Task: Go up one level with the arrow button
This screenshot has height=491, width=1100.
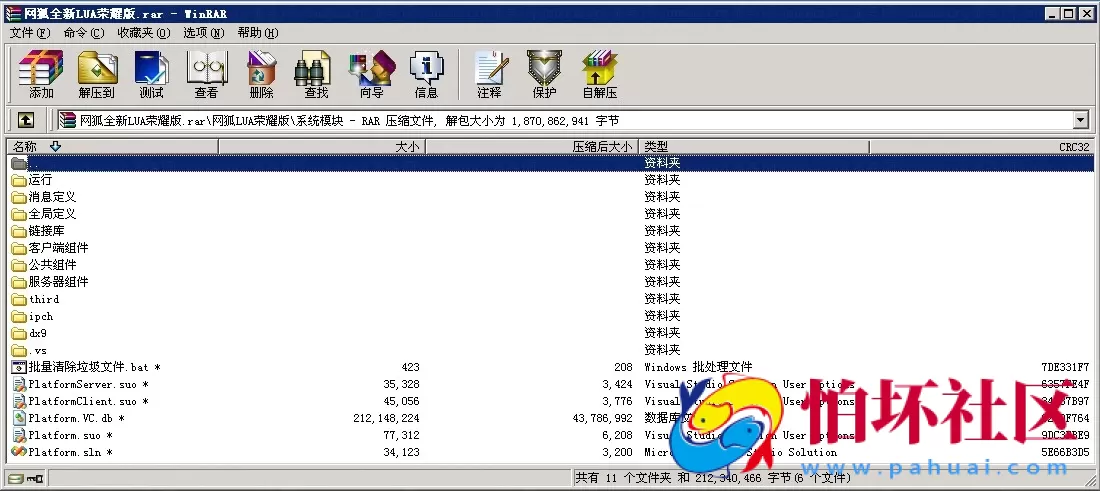Action: tap(25, 121)
